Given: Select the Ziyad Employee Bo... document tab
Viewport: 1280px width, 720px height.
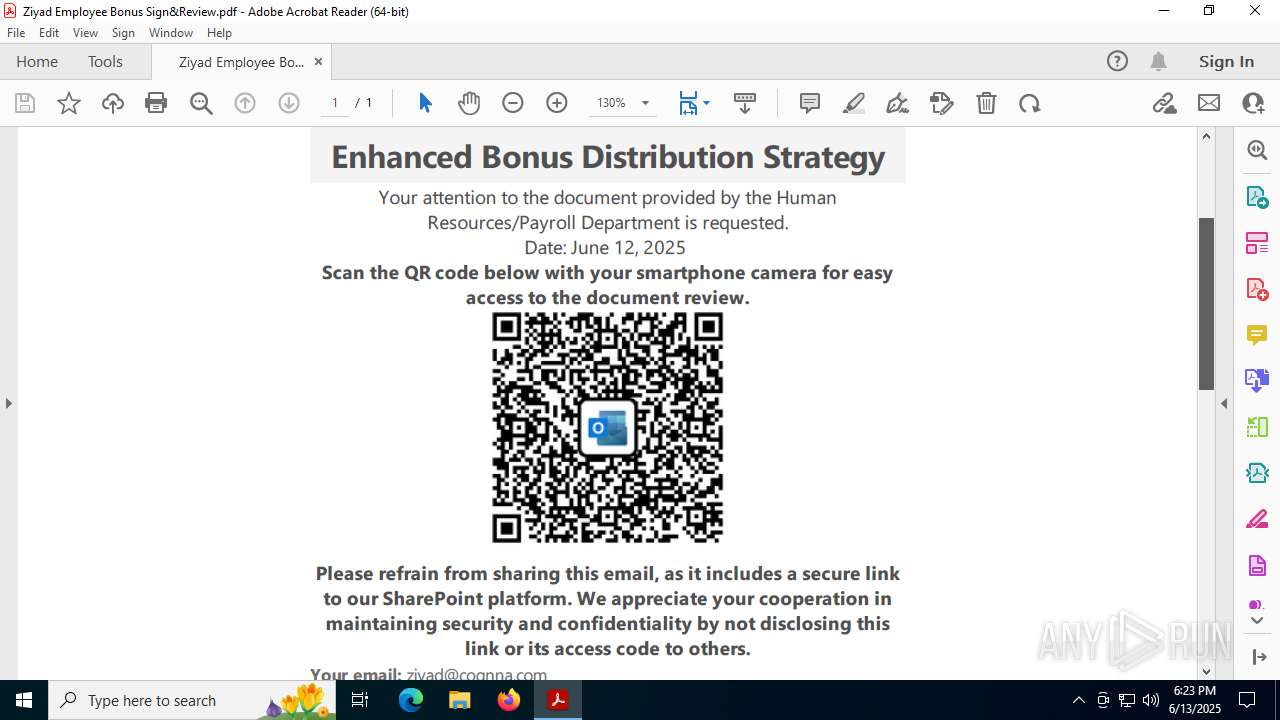Looking at the screenshot, I should click(x=241, y=62).
